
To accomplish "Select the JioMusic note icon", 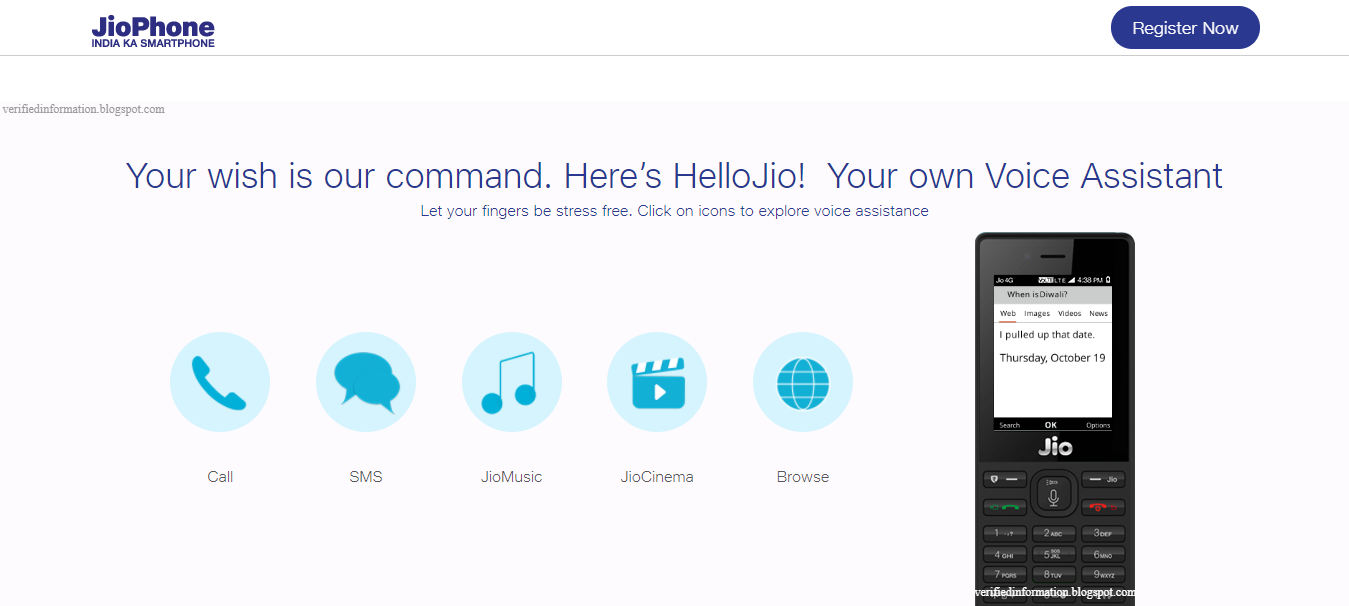I will (512, 382).
